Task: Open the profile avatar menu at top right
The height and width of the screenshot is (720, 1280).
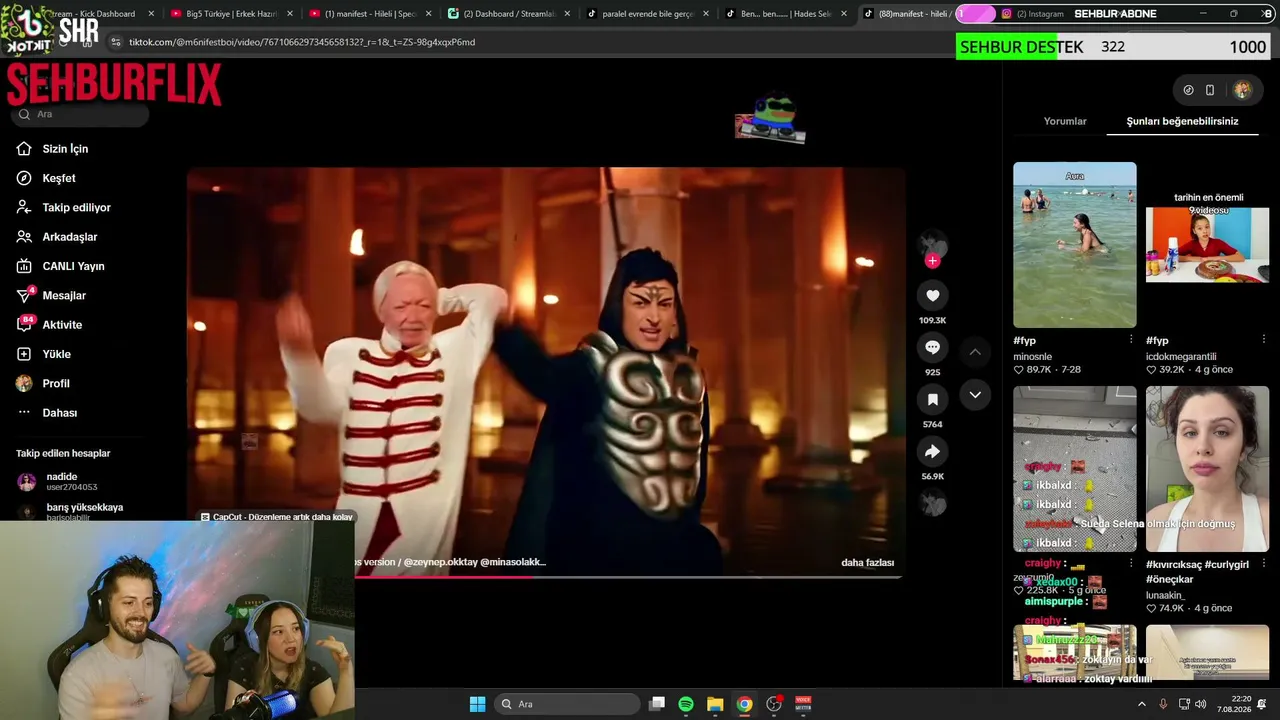Action: [x=1242, y=90]
